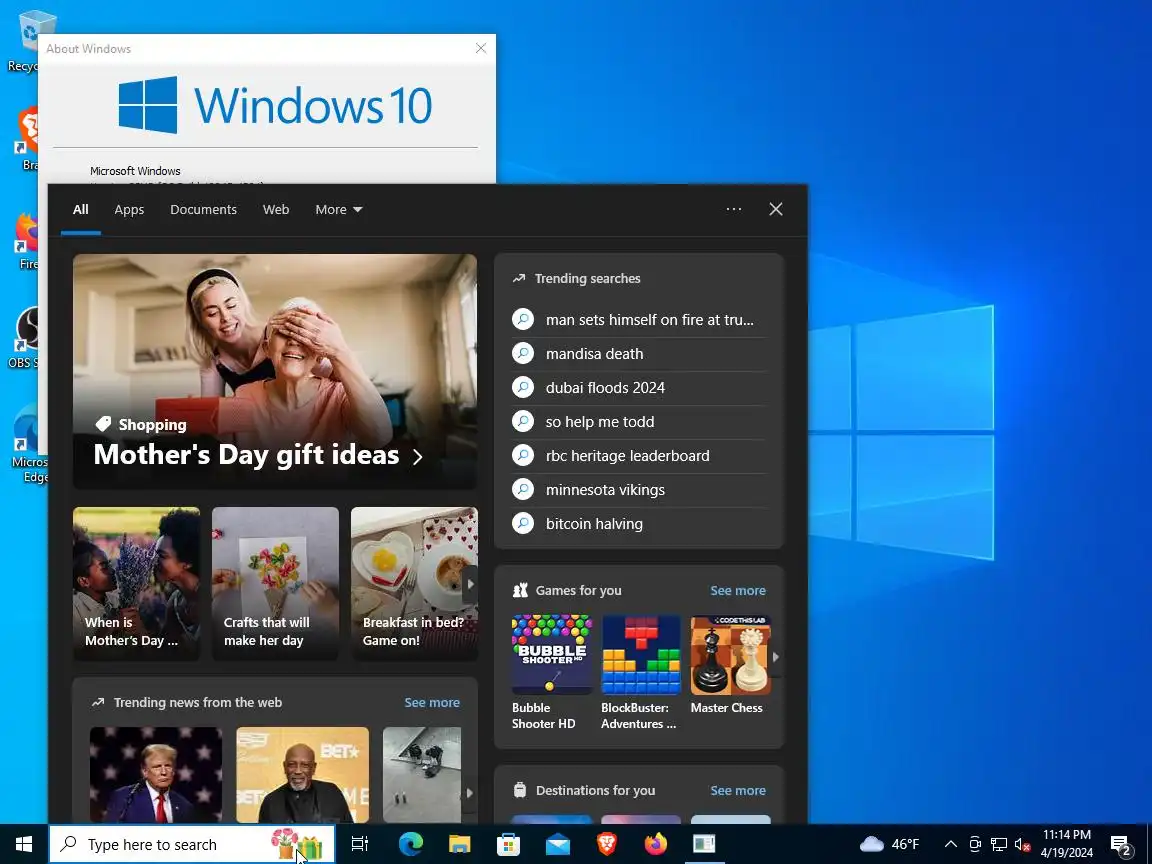1152x864 pixels.
Task: Expand the More filter dropdown
Action: (x=339, y=209)
